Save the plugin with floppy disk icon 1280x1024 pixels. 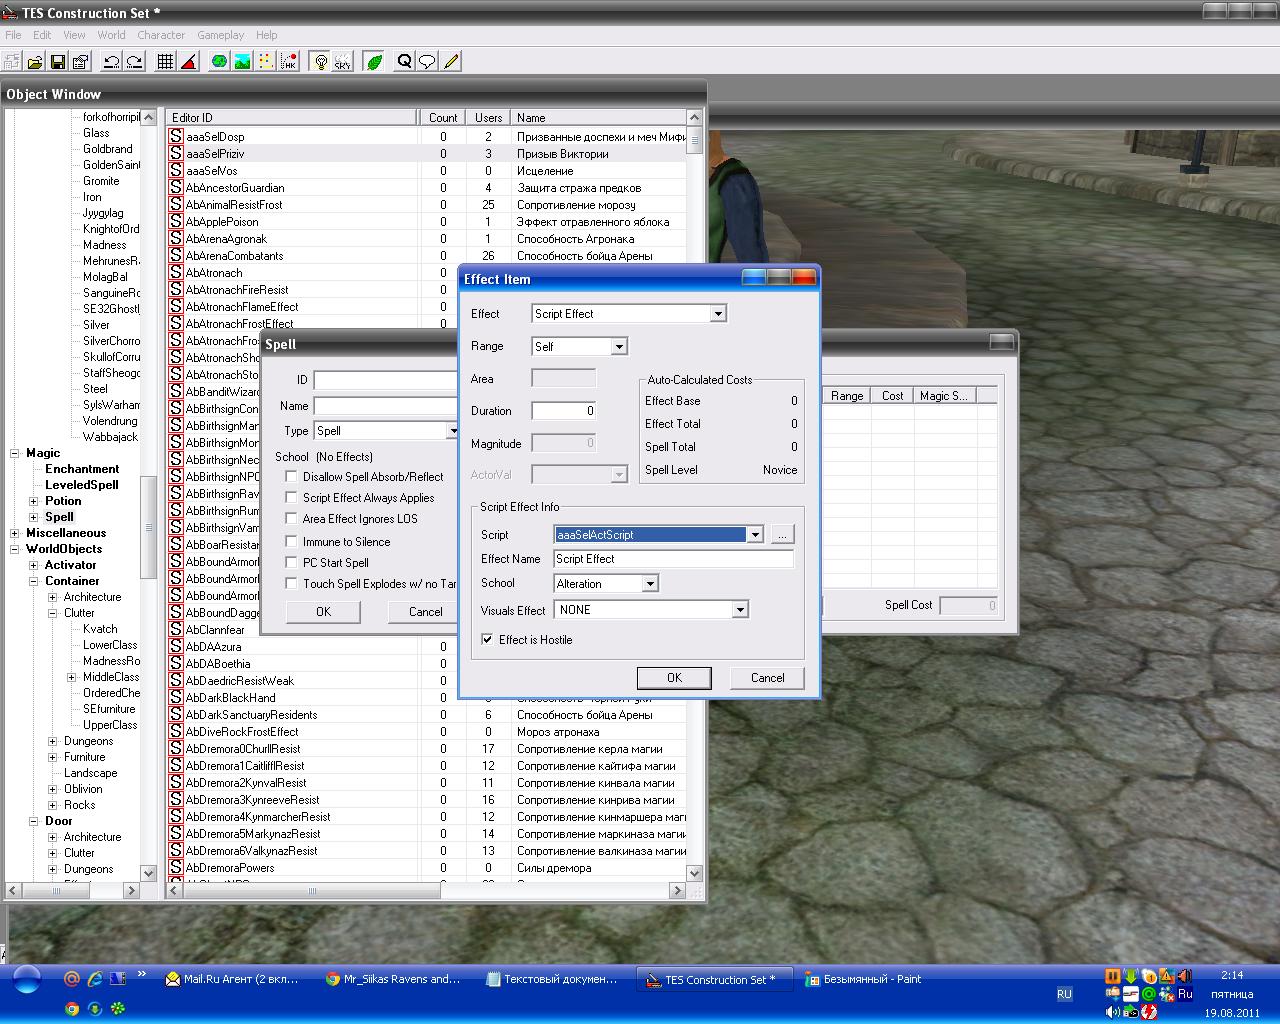tap(58, 61)
